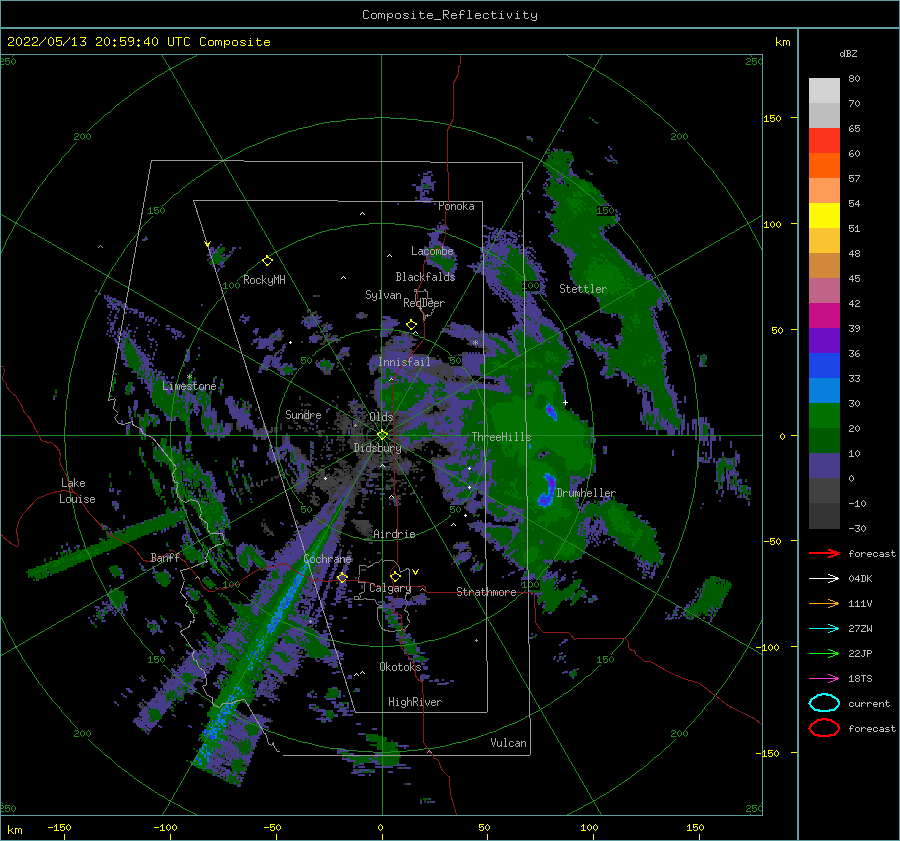Click the Stettler city label

583,289
